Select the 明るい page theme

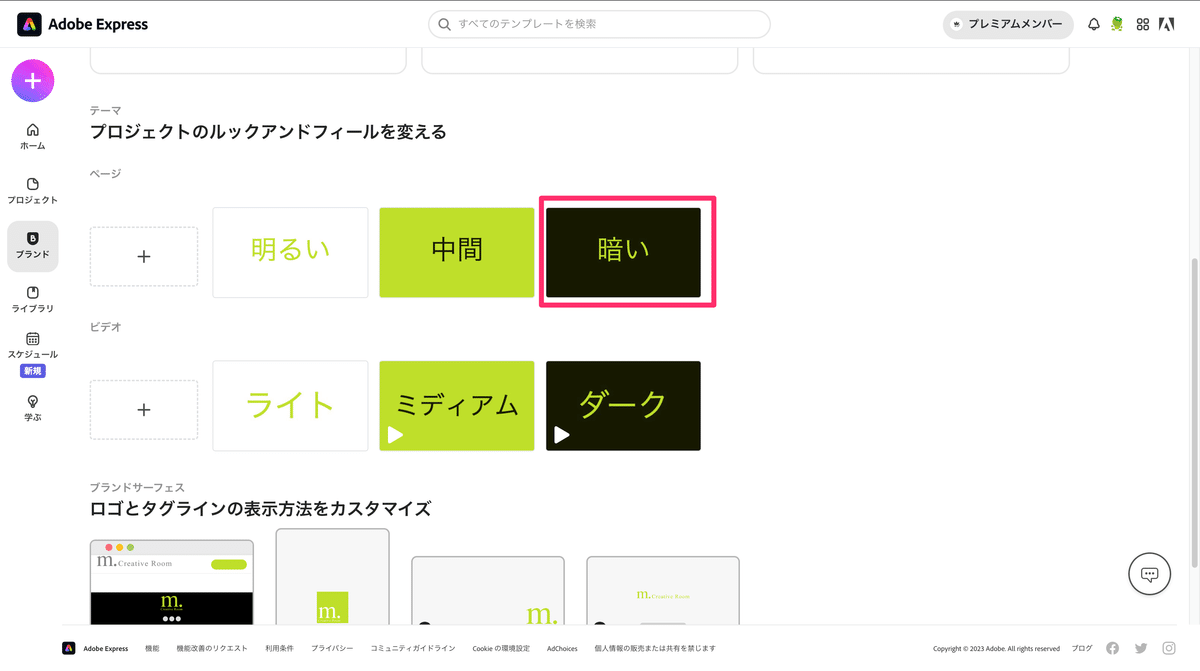(290, 252)
